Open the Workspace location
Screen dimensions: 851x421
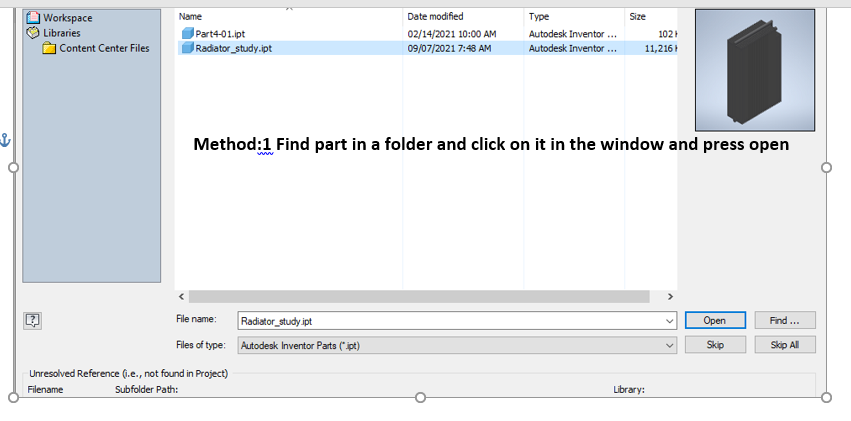point(67,18)
